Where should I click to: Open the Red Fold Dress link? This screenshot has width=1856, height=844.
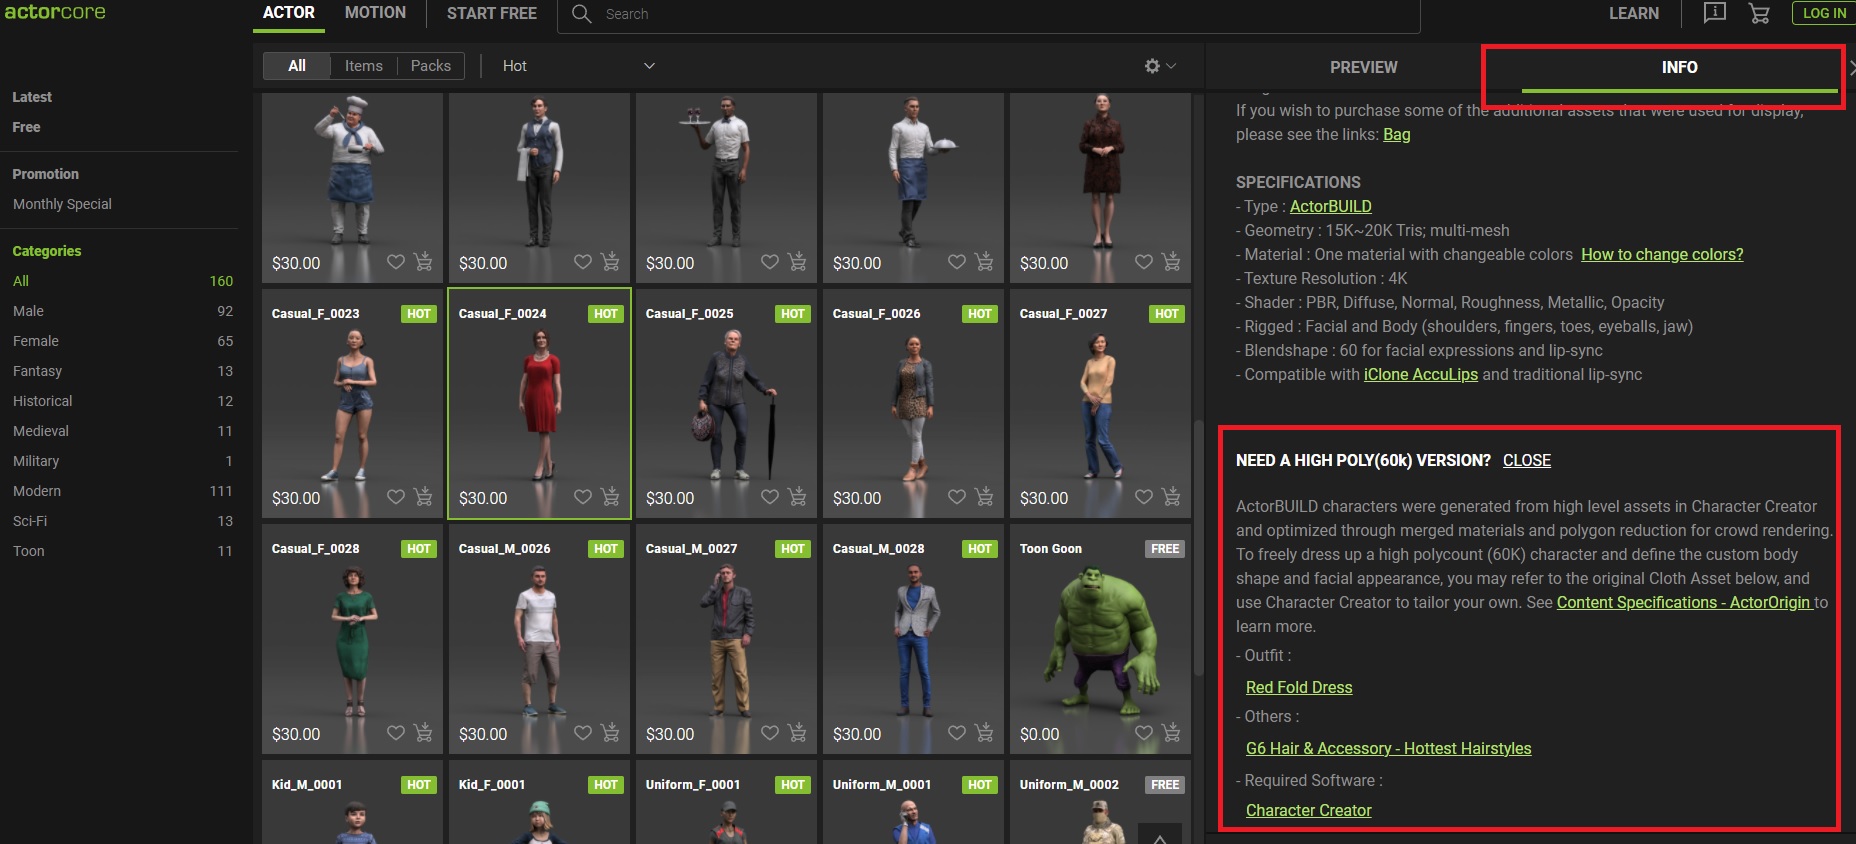1299,688
